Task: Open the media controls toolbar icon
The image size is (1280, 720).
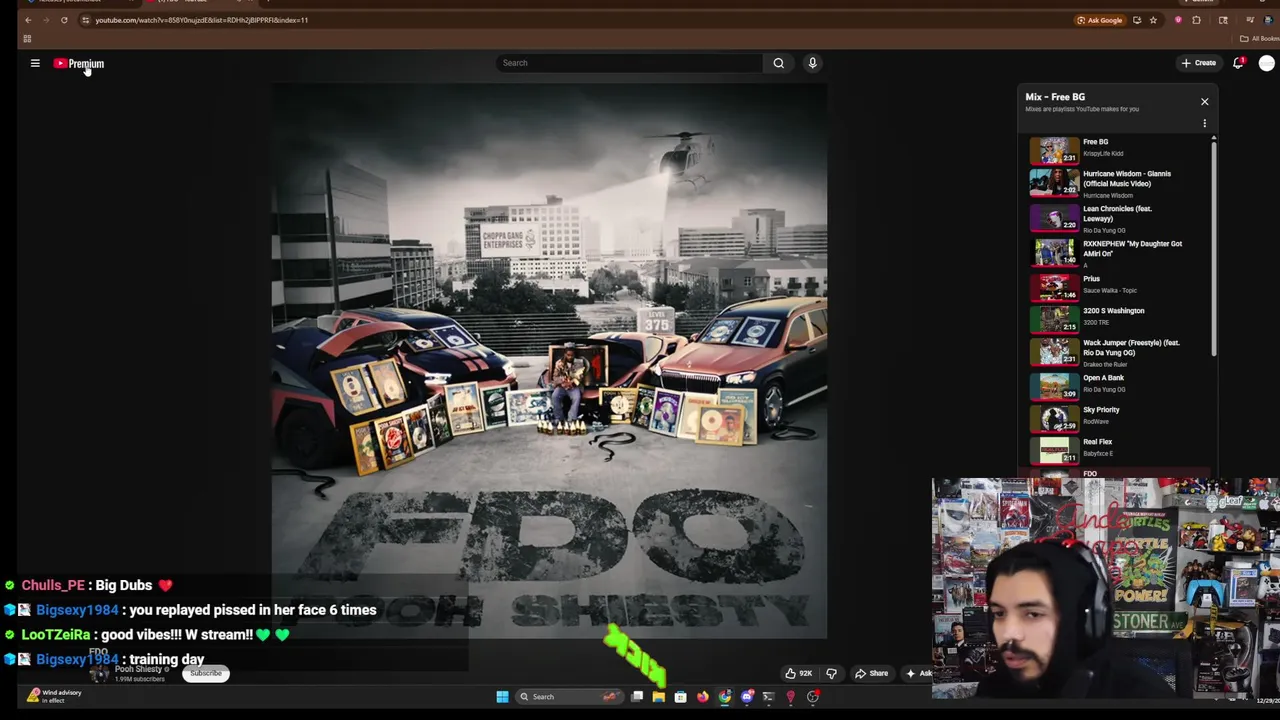Action: coord(1250,20)
